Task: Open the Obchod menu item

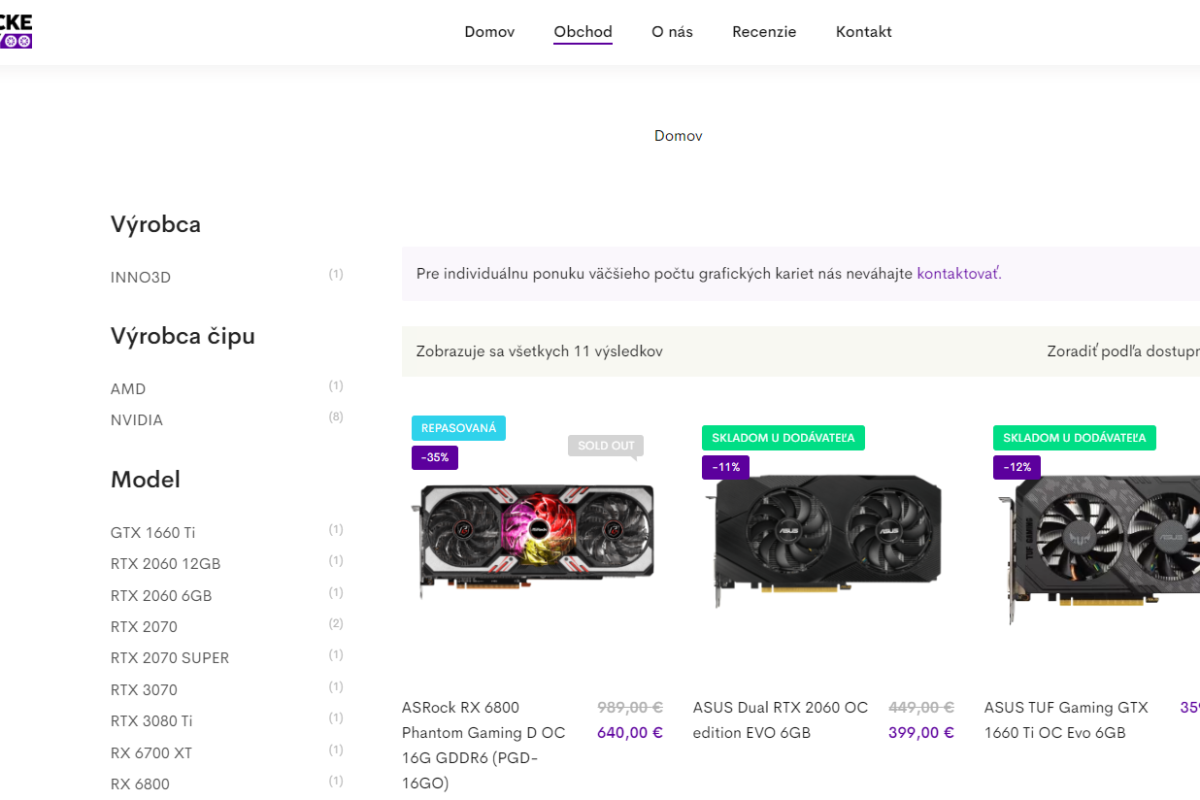Action: click(x=583, y=32)
